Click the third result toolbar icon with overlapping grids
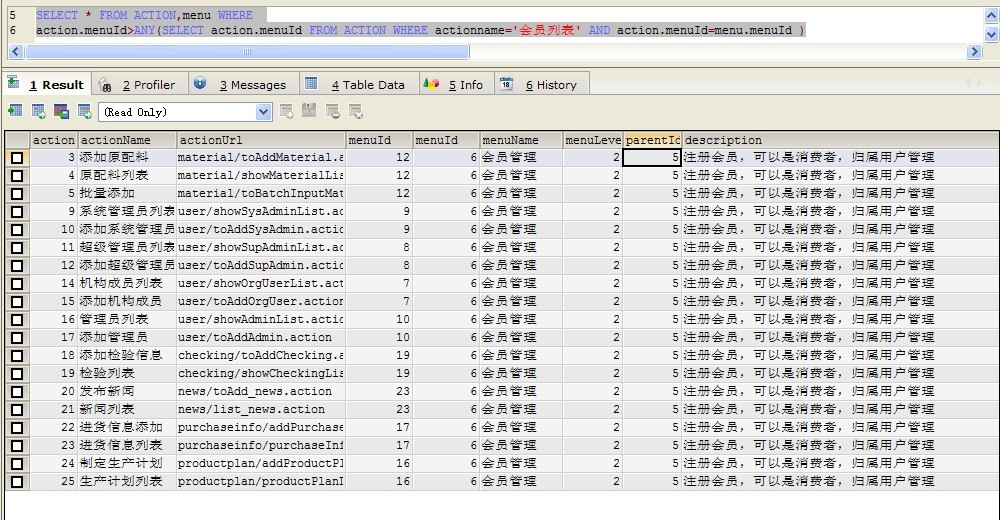 tap(61, 112)
